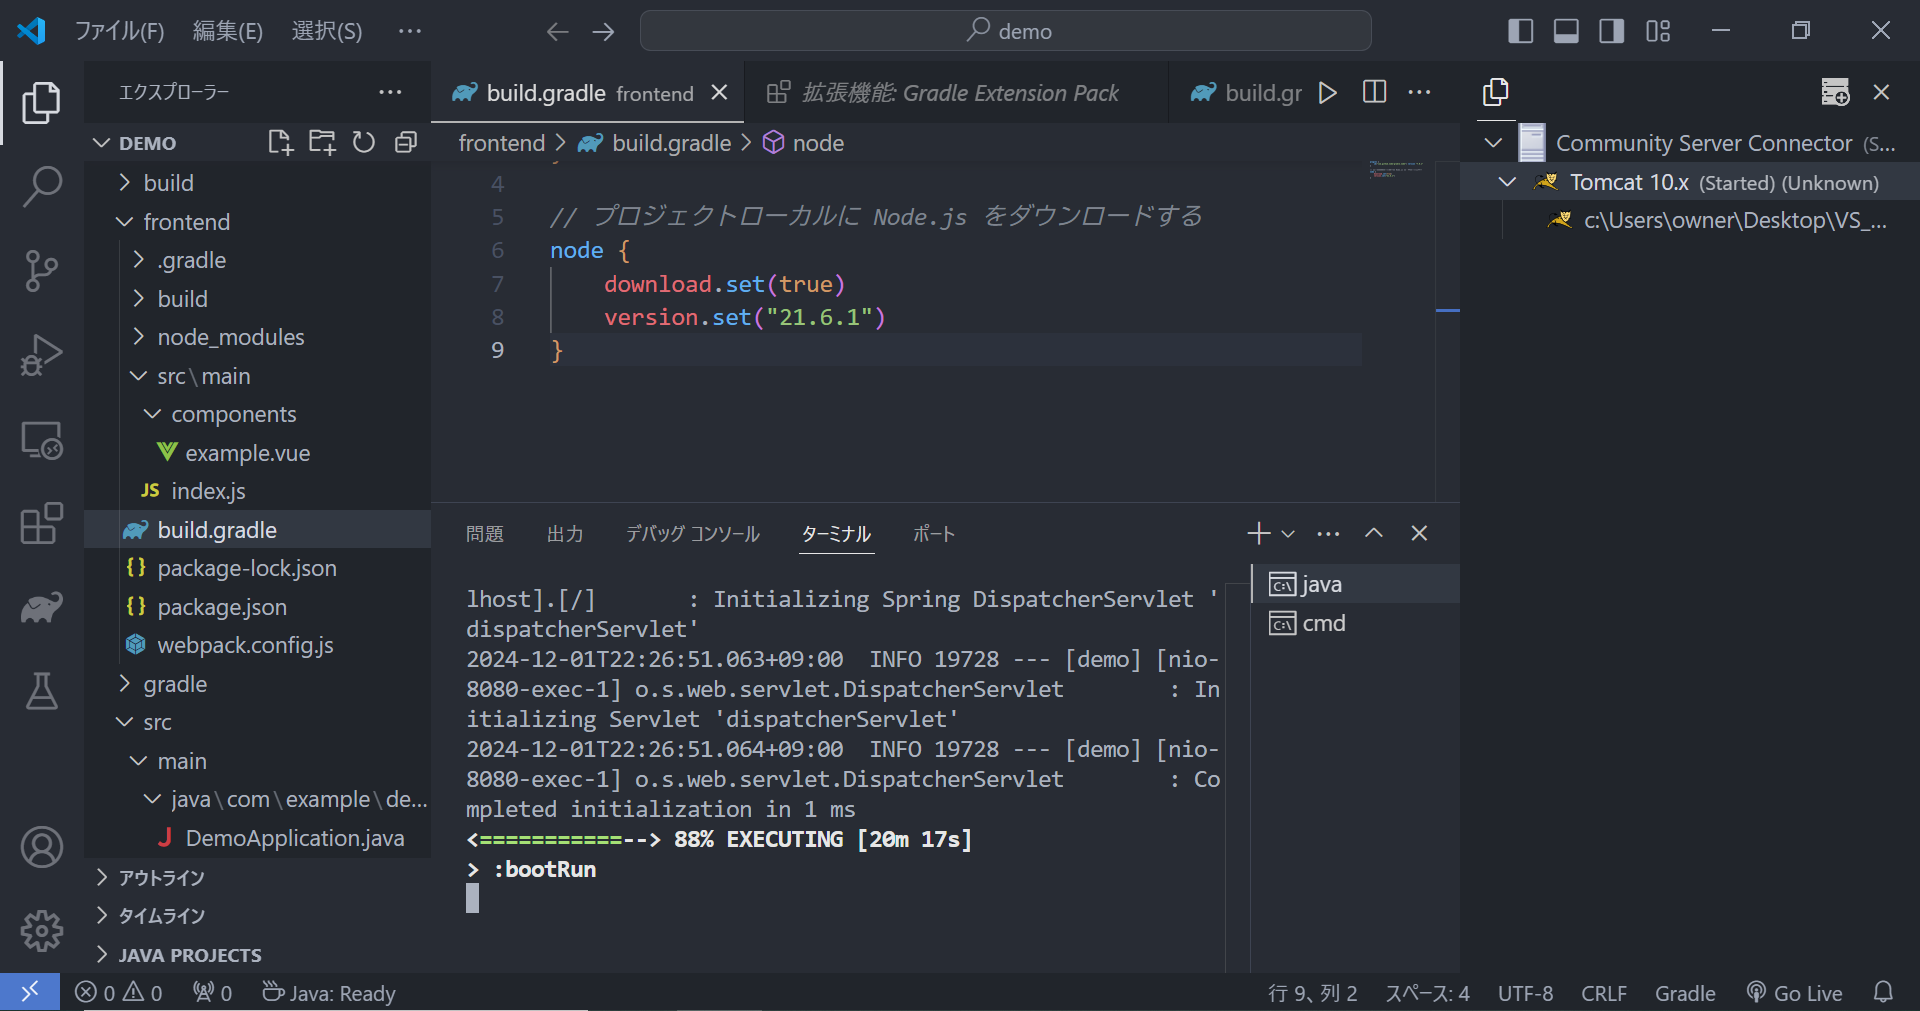Click the forwarded ports indicator
The image size is (1920, 1011).
pyautogui.click(x=212, y=992)
